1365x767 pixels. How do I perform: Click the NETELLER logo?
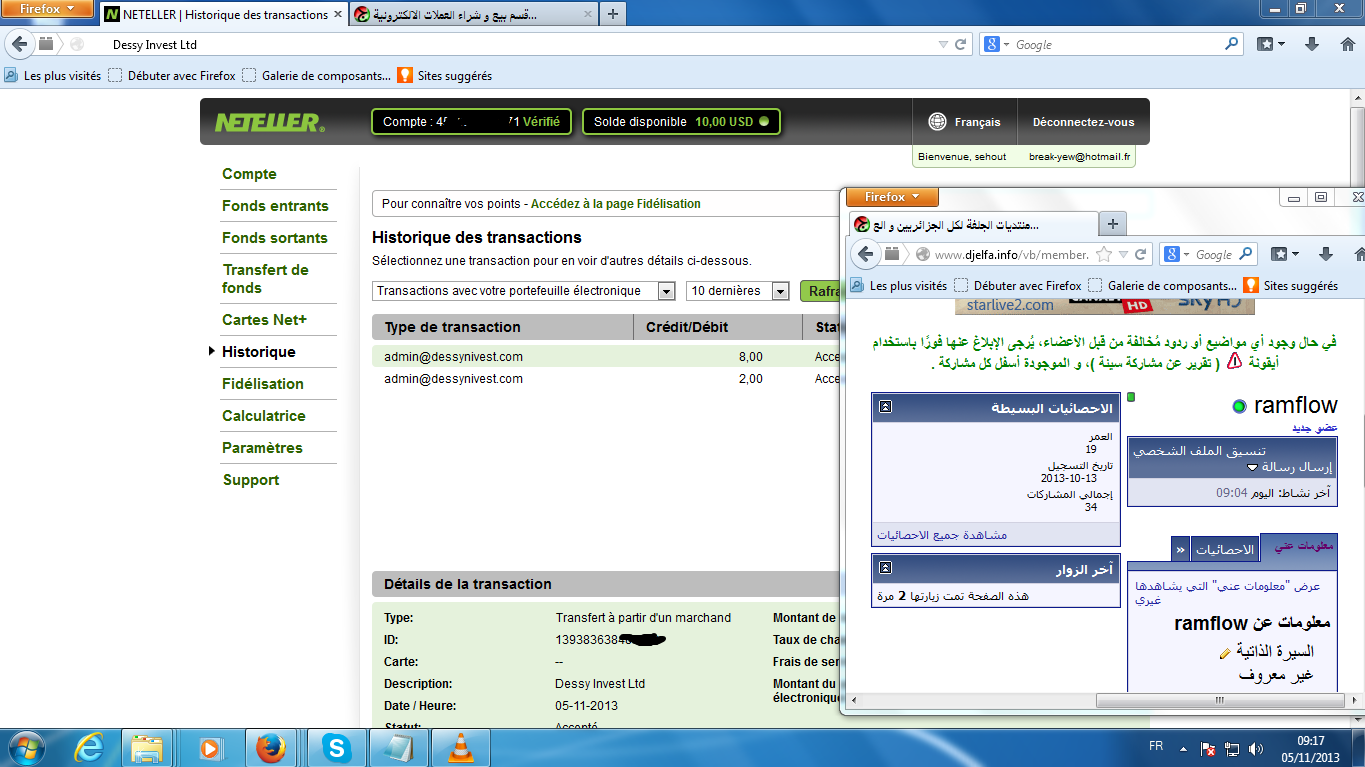268,122
